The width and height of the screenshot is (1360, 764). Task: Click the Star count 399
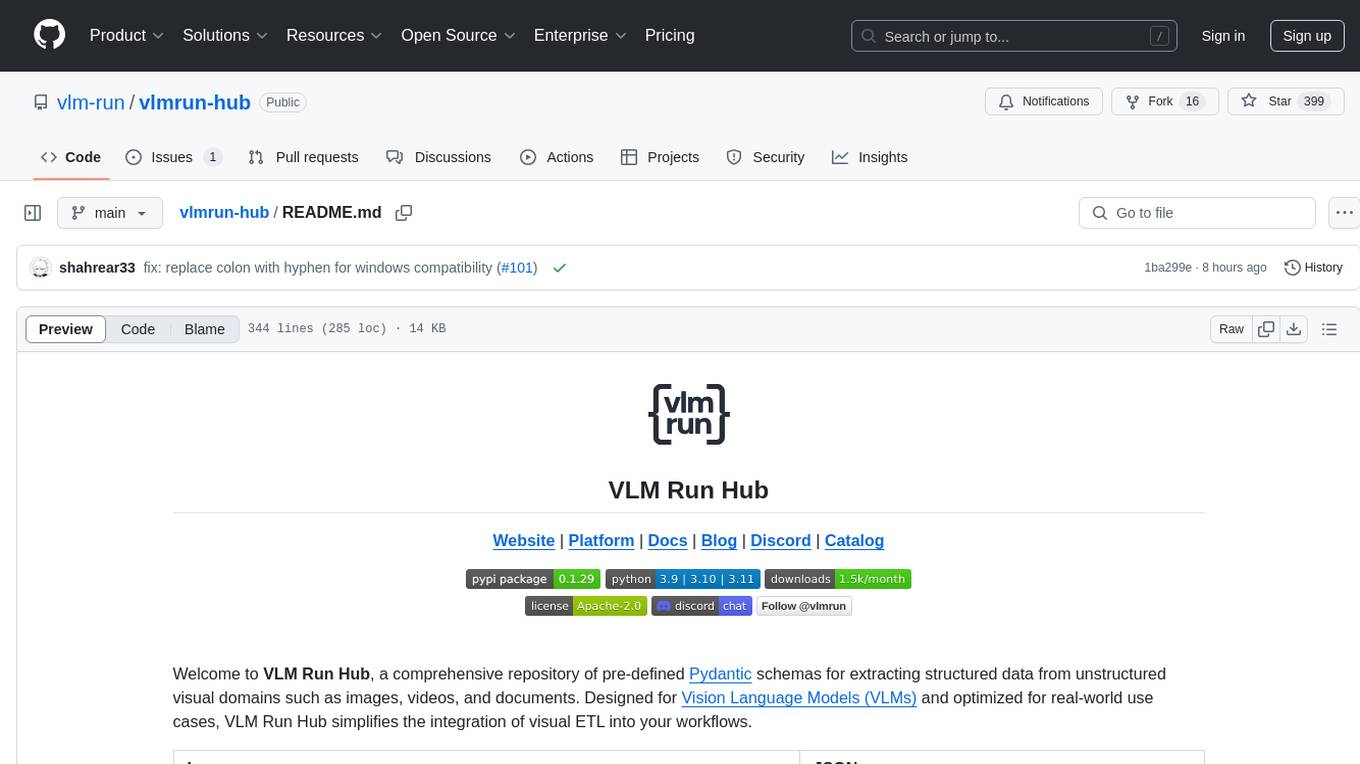1314,101
